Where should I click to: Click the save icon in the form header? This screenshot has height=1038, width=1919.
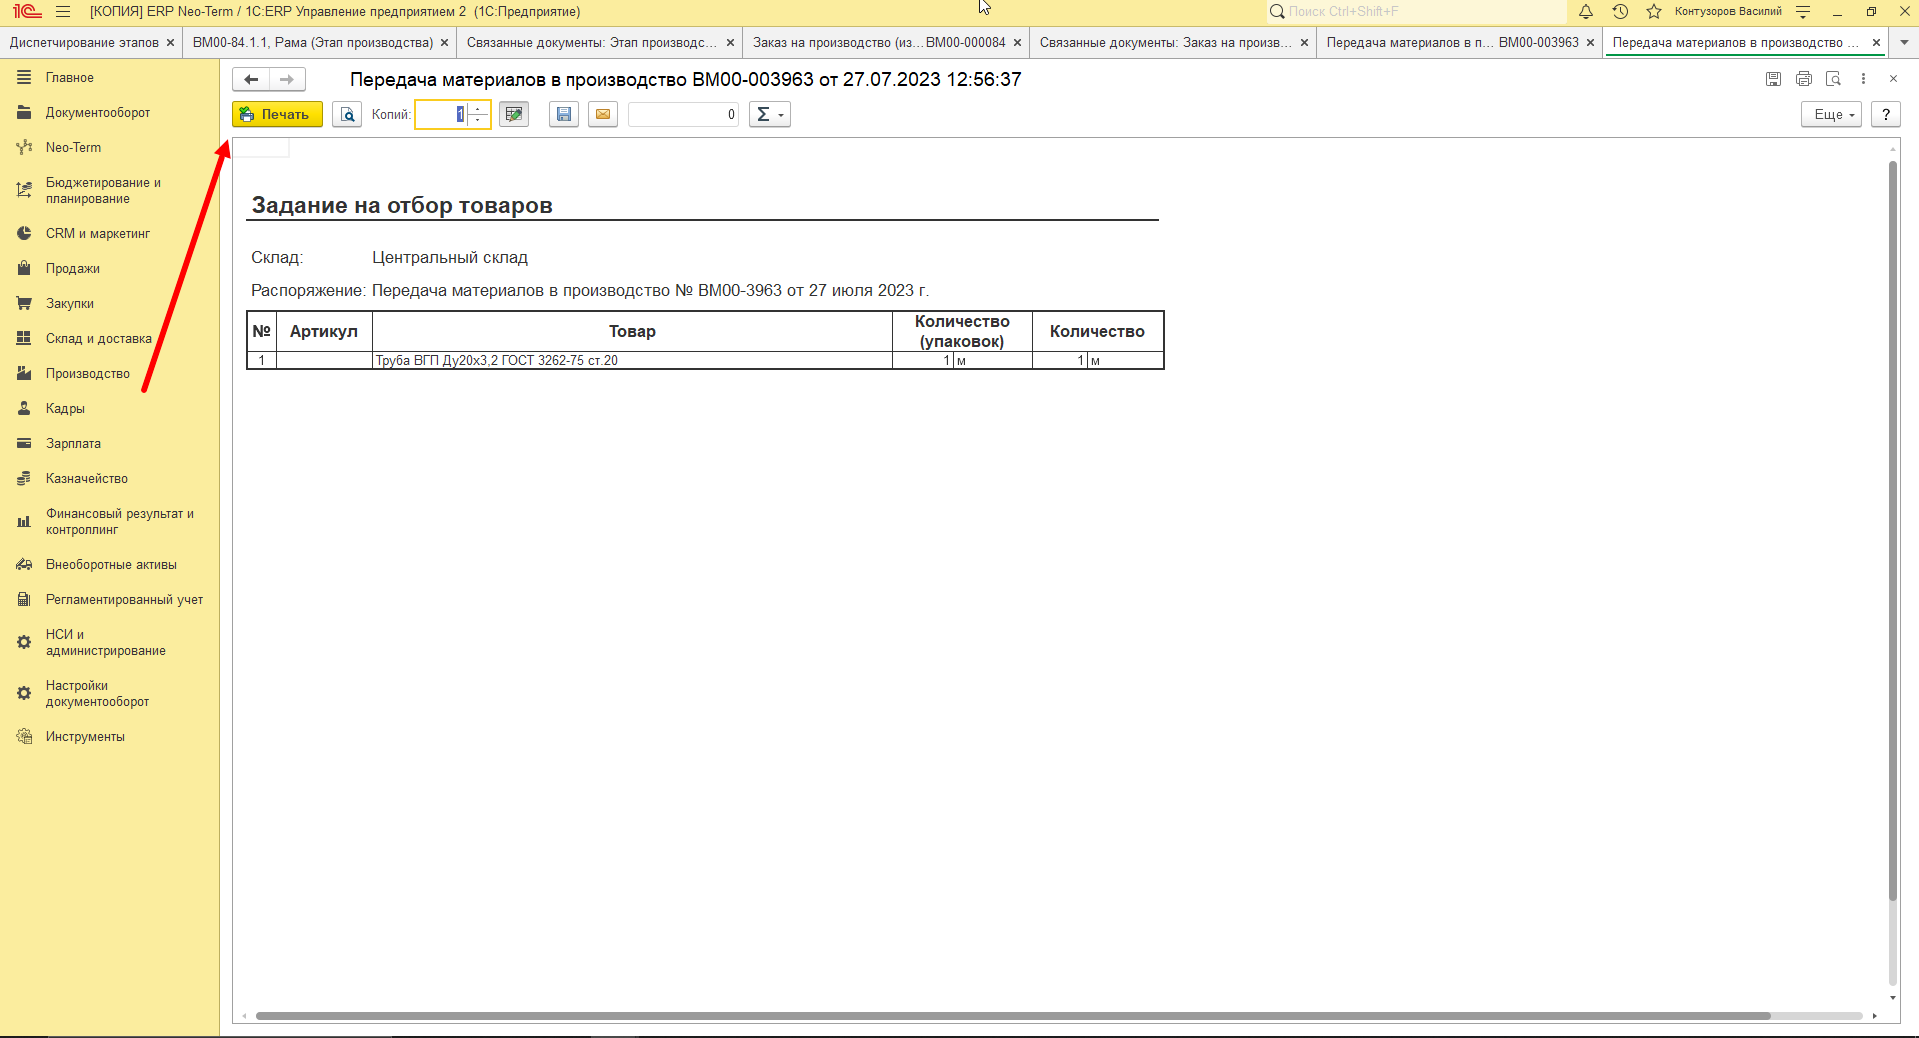(1773, 79)
